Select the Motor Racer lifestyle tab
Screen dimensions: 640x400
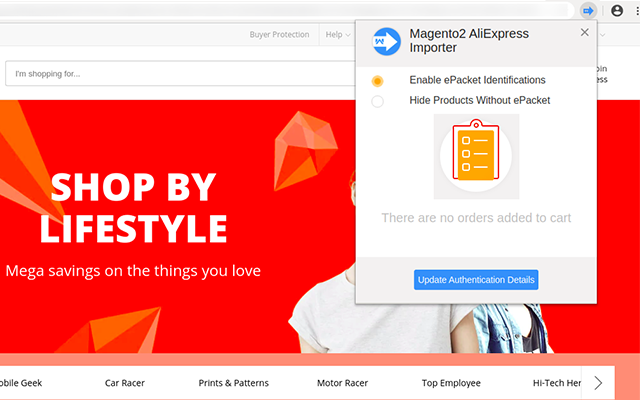[342, 383]
